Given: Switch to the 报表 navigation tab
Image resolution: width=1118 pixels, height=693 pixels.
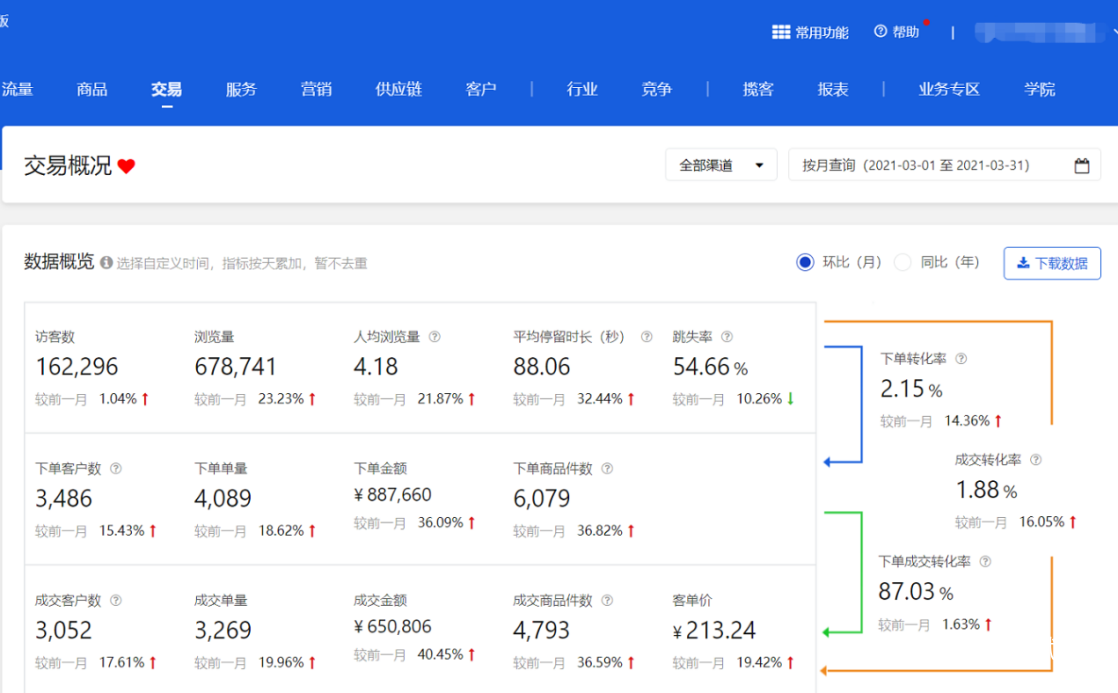Looking at the screenshot, I should pos(833,89).
